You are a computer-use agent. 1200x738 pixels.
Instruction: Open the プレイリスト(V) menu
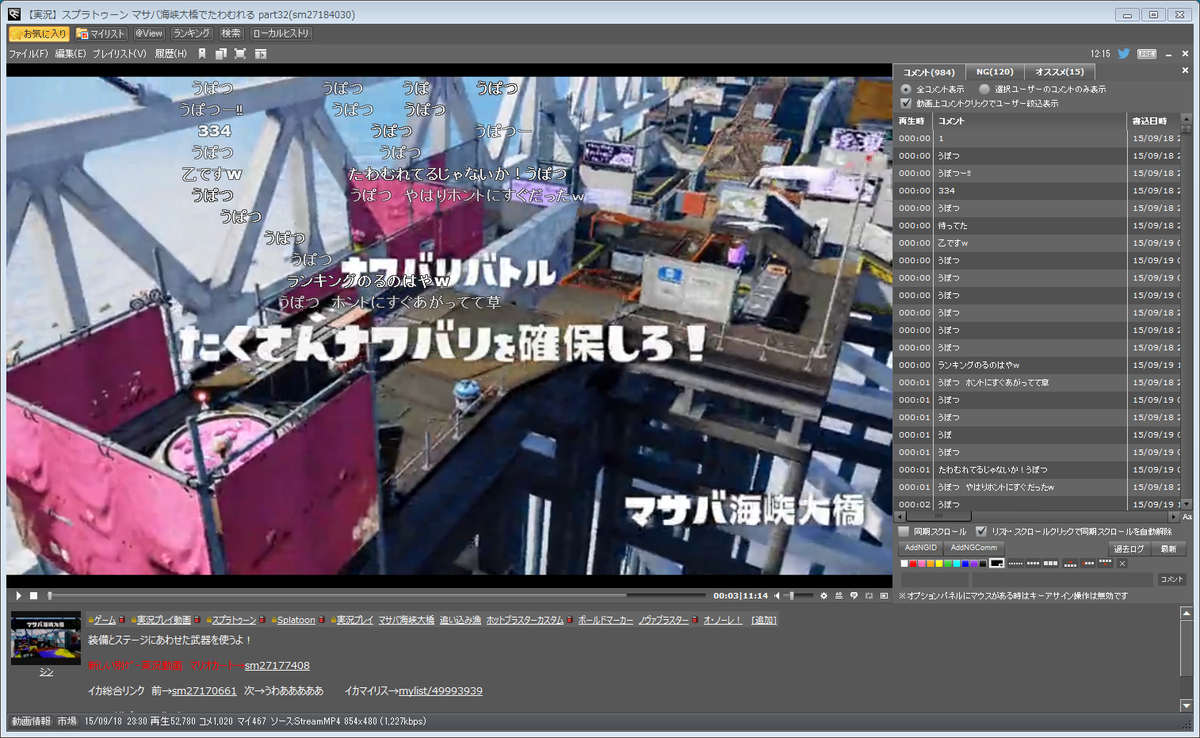coord(119,53)
